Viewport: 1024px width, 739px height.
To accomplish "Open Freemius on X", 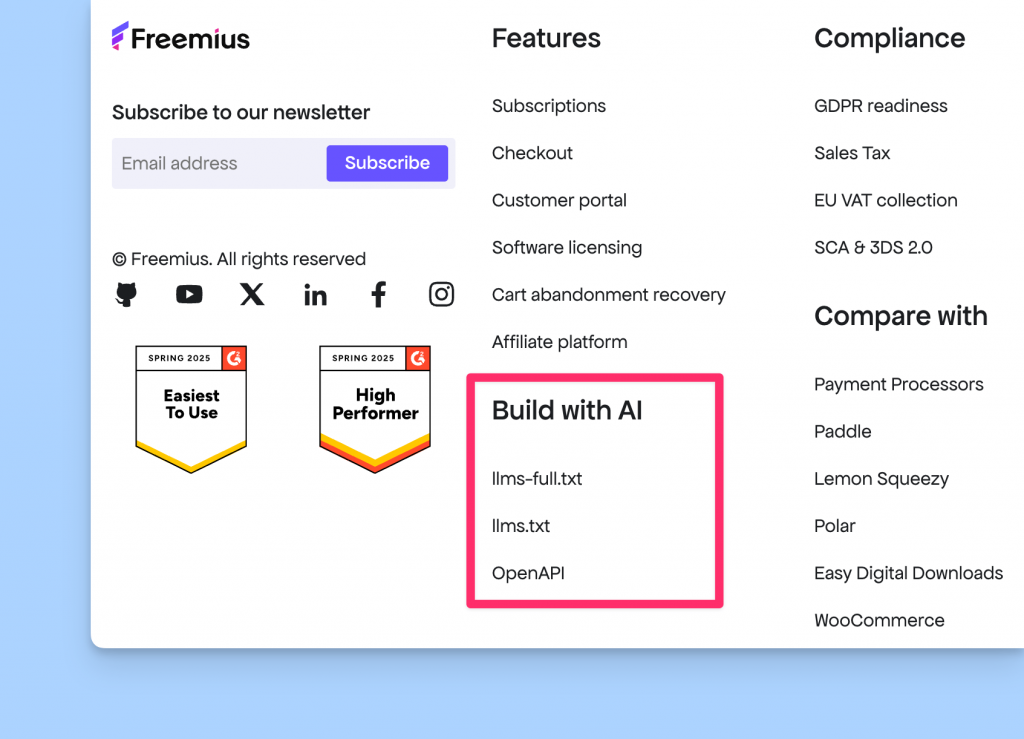I will coord(251,294).
